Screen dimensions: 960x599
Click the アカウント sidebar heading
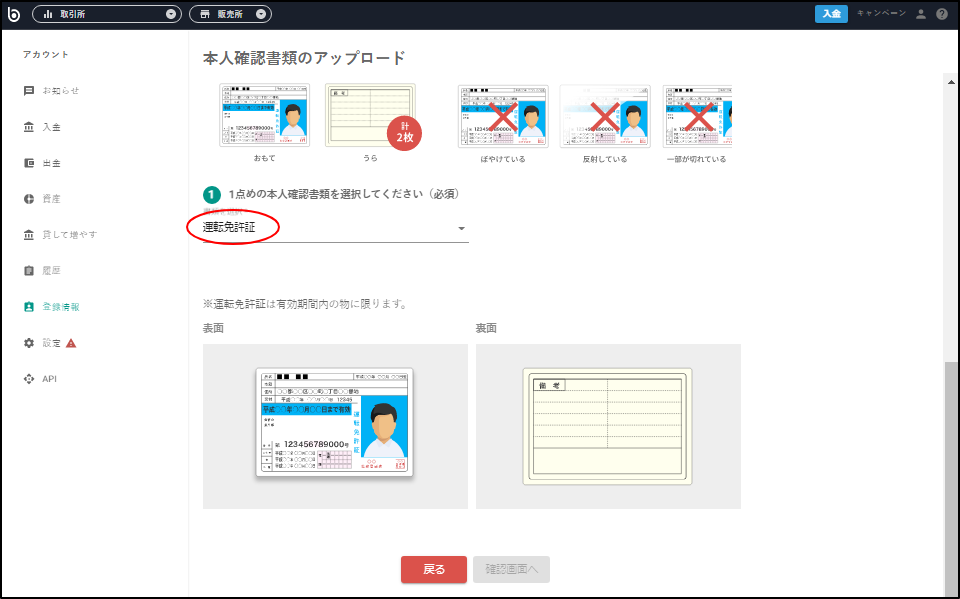[46, 55]
